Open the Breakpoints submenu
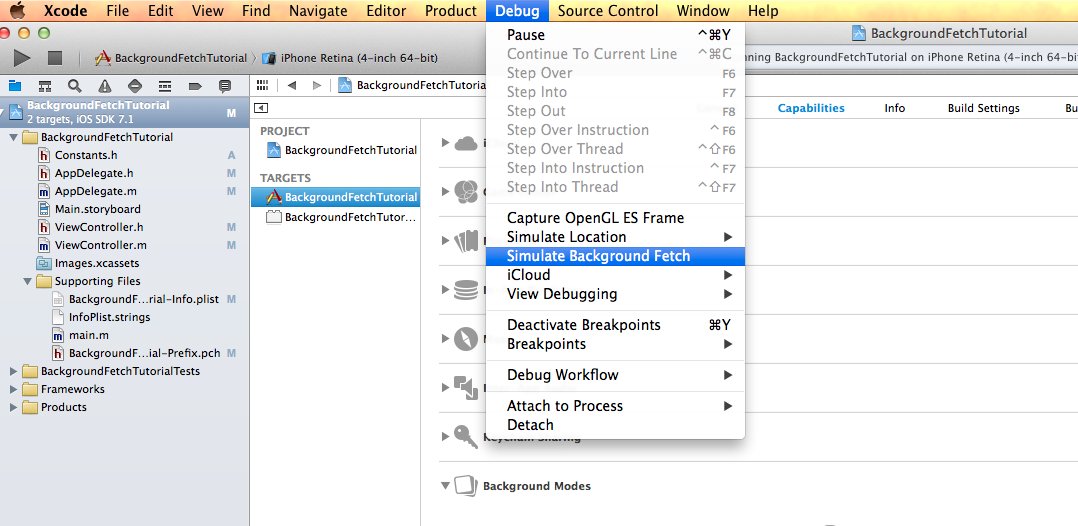Image resolution: width=1078 pixels, height=526 pixels. pos(615,344)
